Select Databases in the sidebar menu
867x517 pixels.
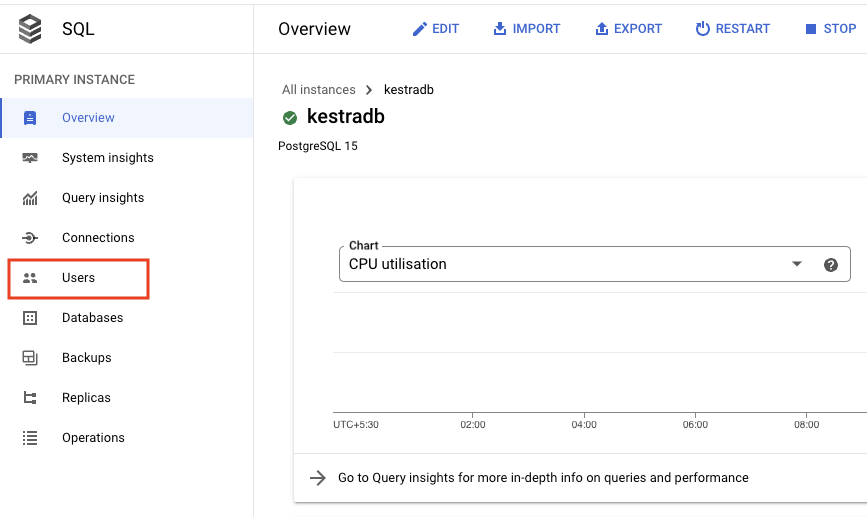[x=92, y=318]
